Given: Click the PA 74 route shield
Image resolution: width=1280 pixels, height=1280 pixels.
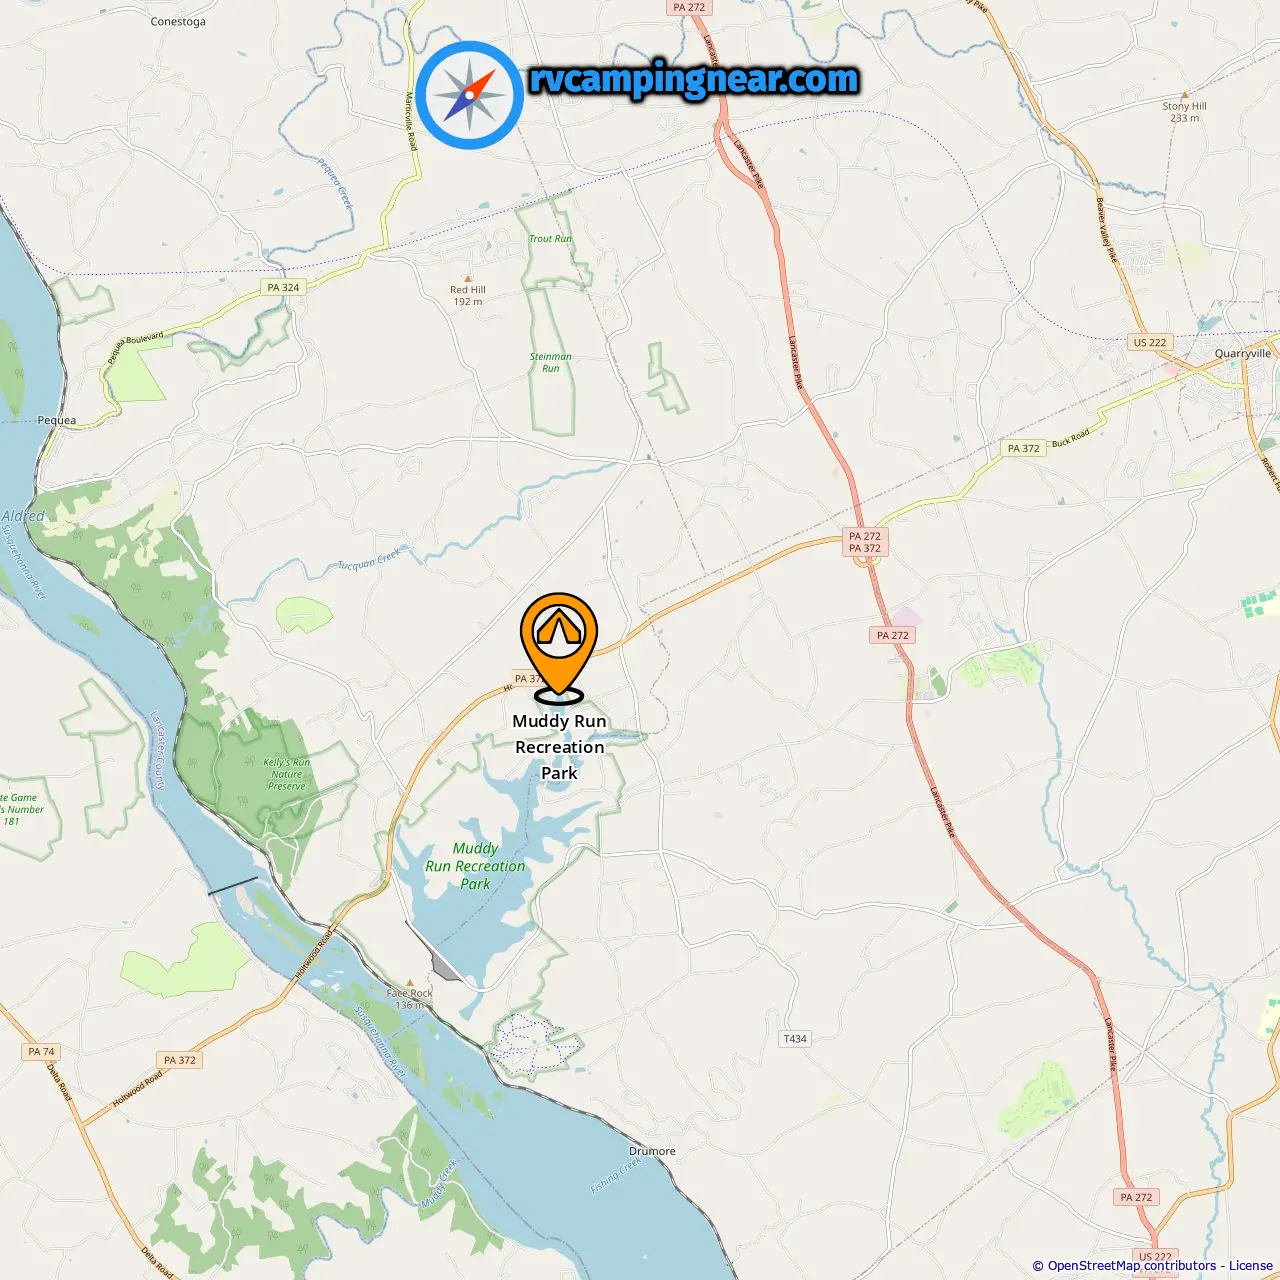Looking at the screenshot, I should point(42,1051).
